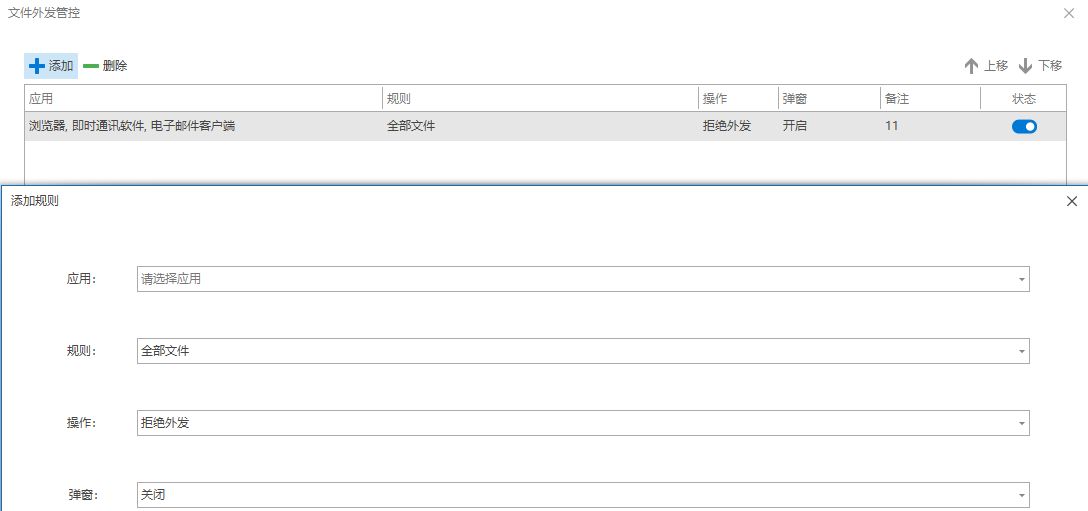The height and width of the screenshot is (511, 1088).
Task: Click the Move Down arrow icon
Action: 1025,66
